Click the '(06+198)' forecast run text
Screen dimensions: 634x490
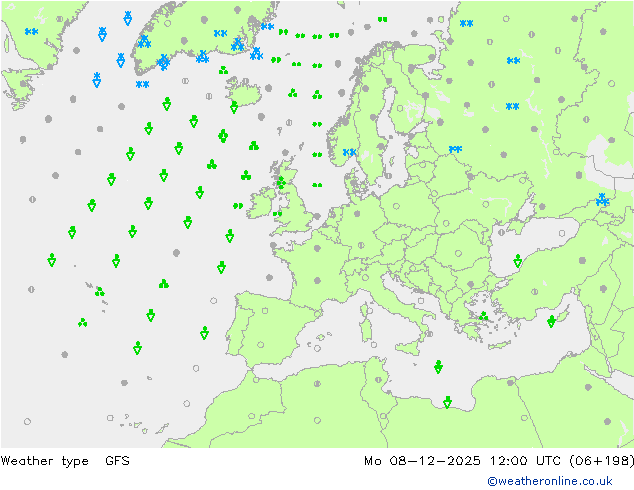pyautogui.click(x=602, y=461)
